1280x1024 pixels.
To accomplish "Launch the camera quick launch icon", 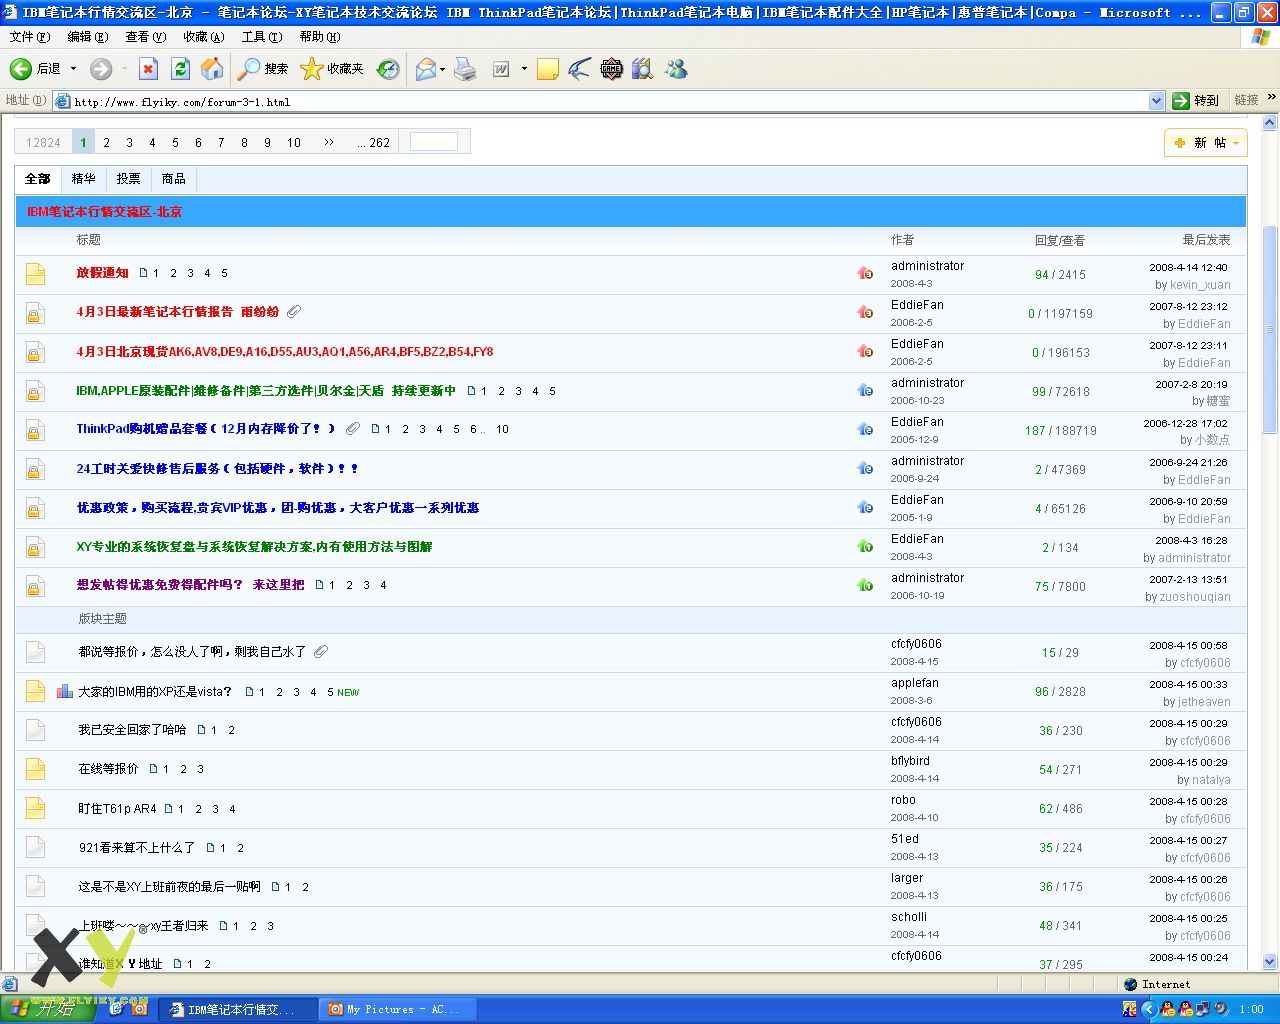I will coord(140,1009).
